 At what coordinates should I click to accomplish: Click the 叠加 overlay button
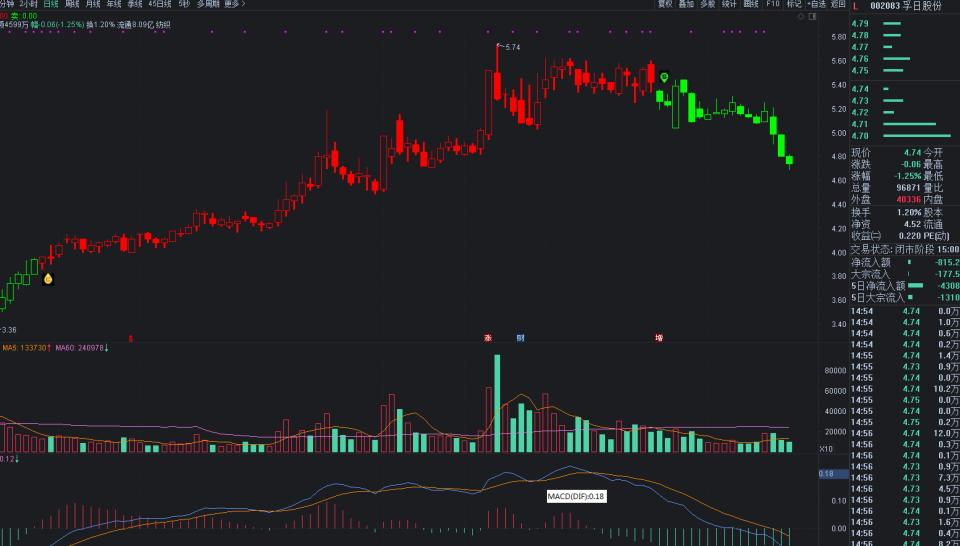(x=686, y=4)
